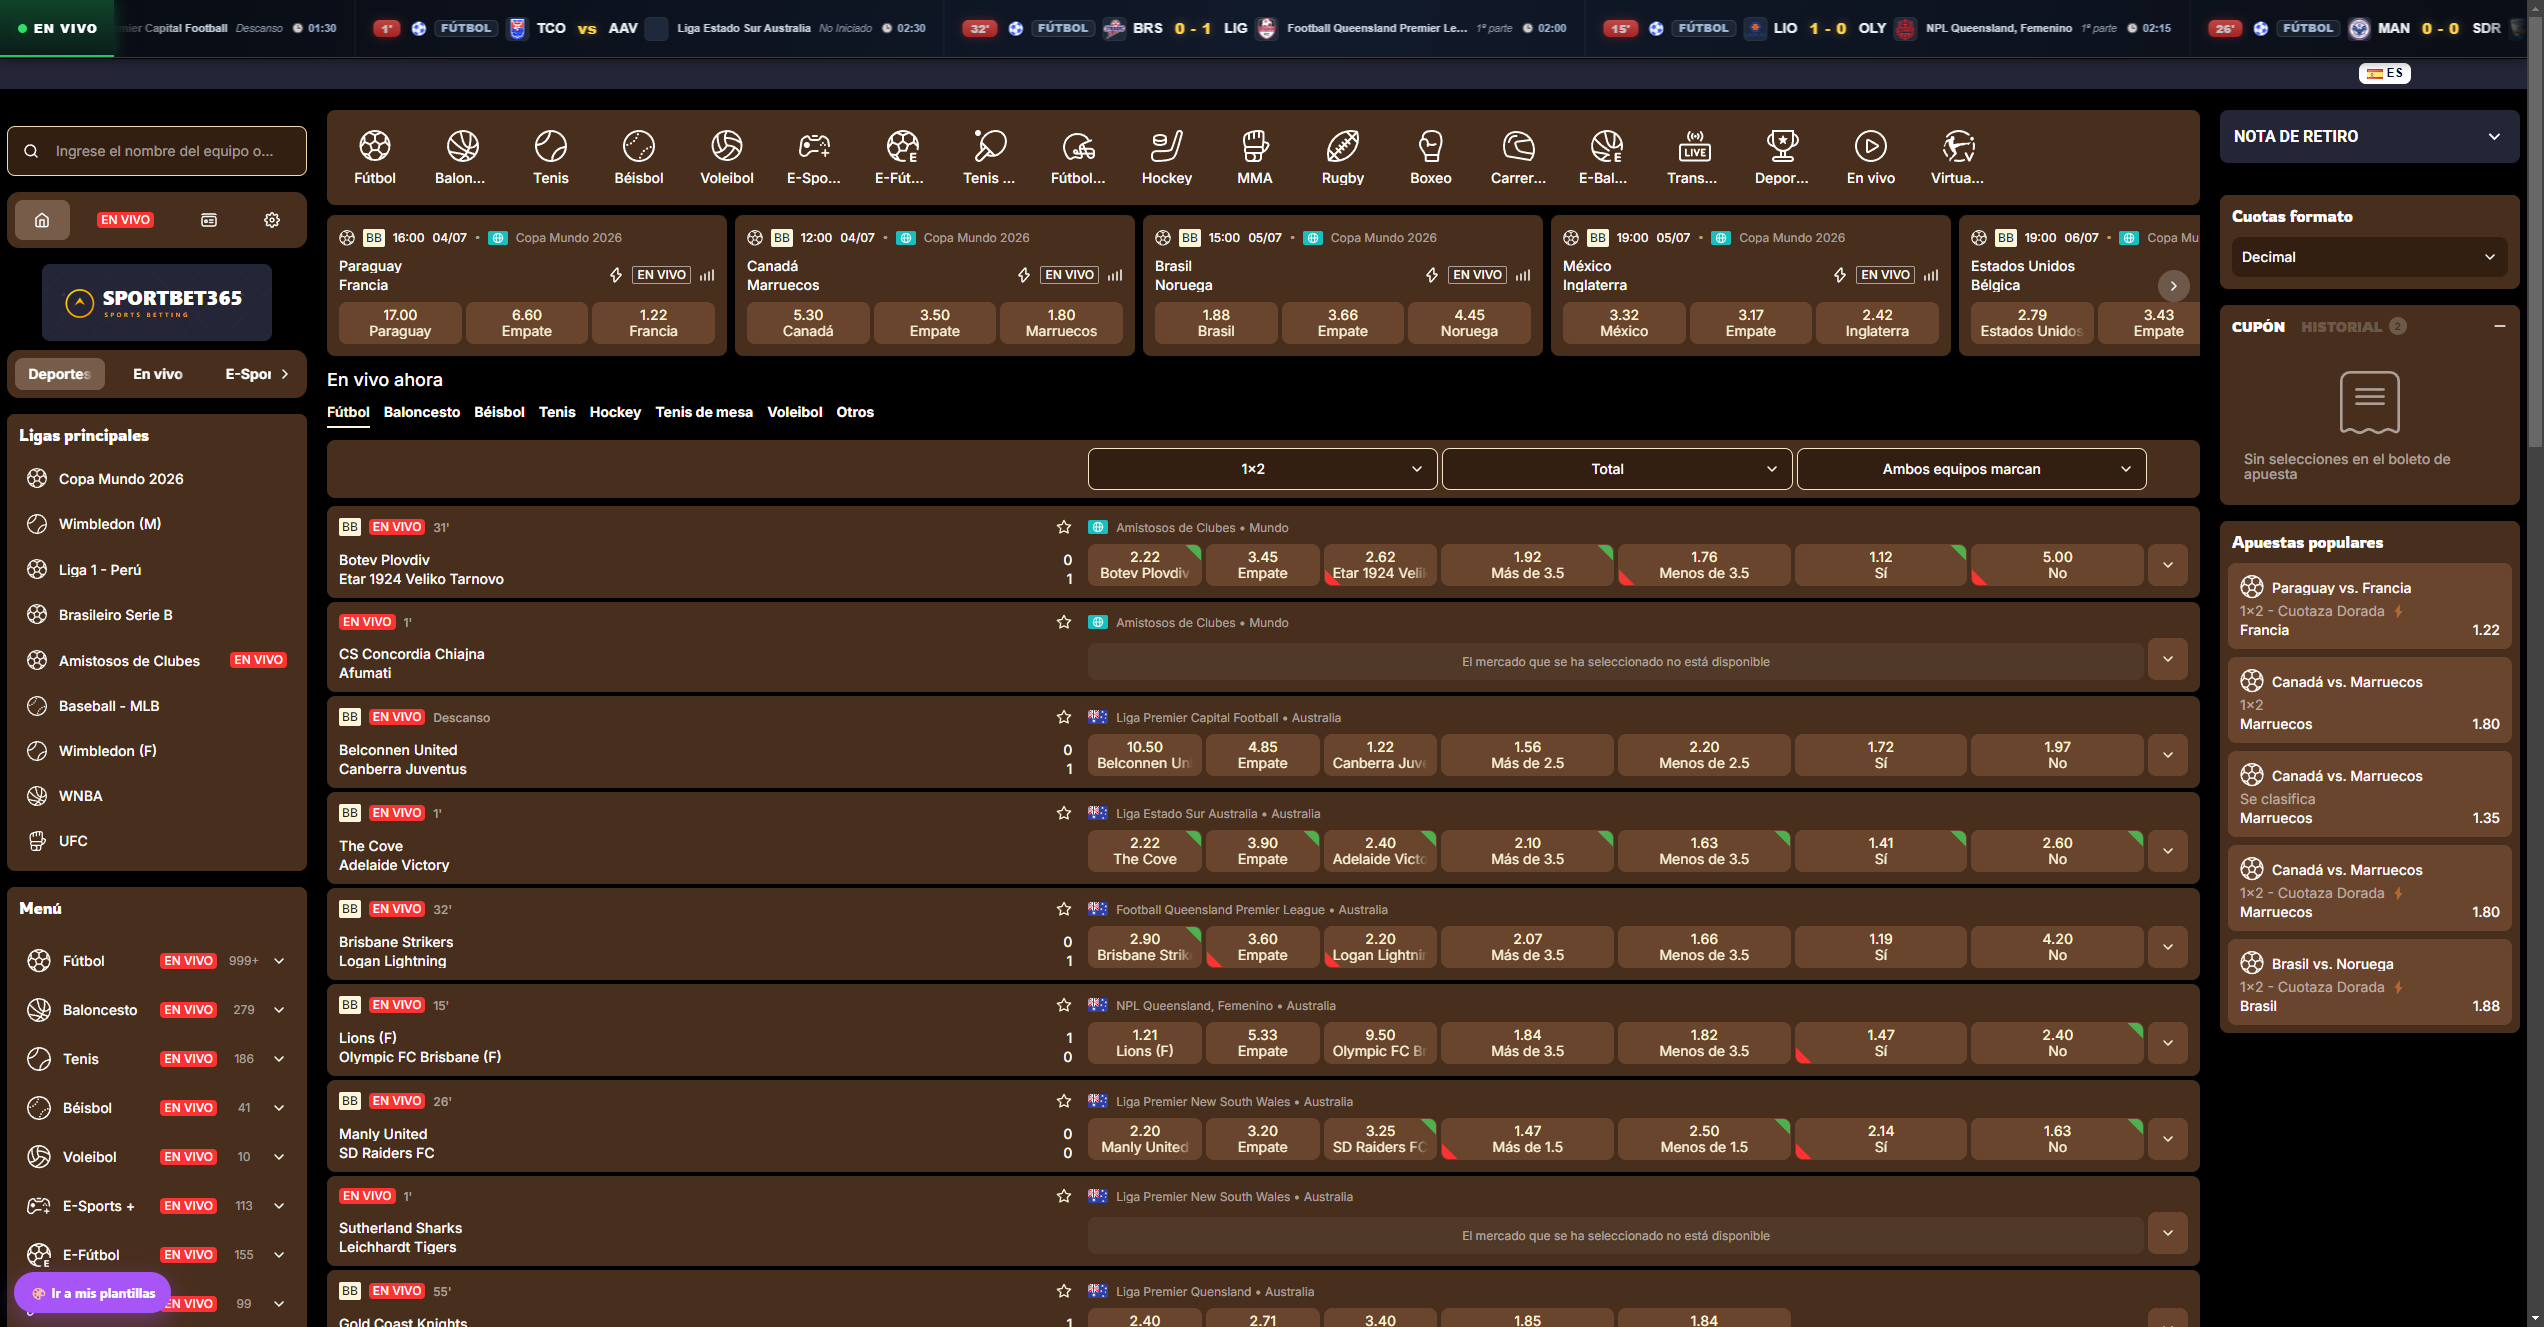Select the Otros live tab
Viewport: 2544px width, 1327px height.
point(855,412)
